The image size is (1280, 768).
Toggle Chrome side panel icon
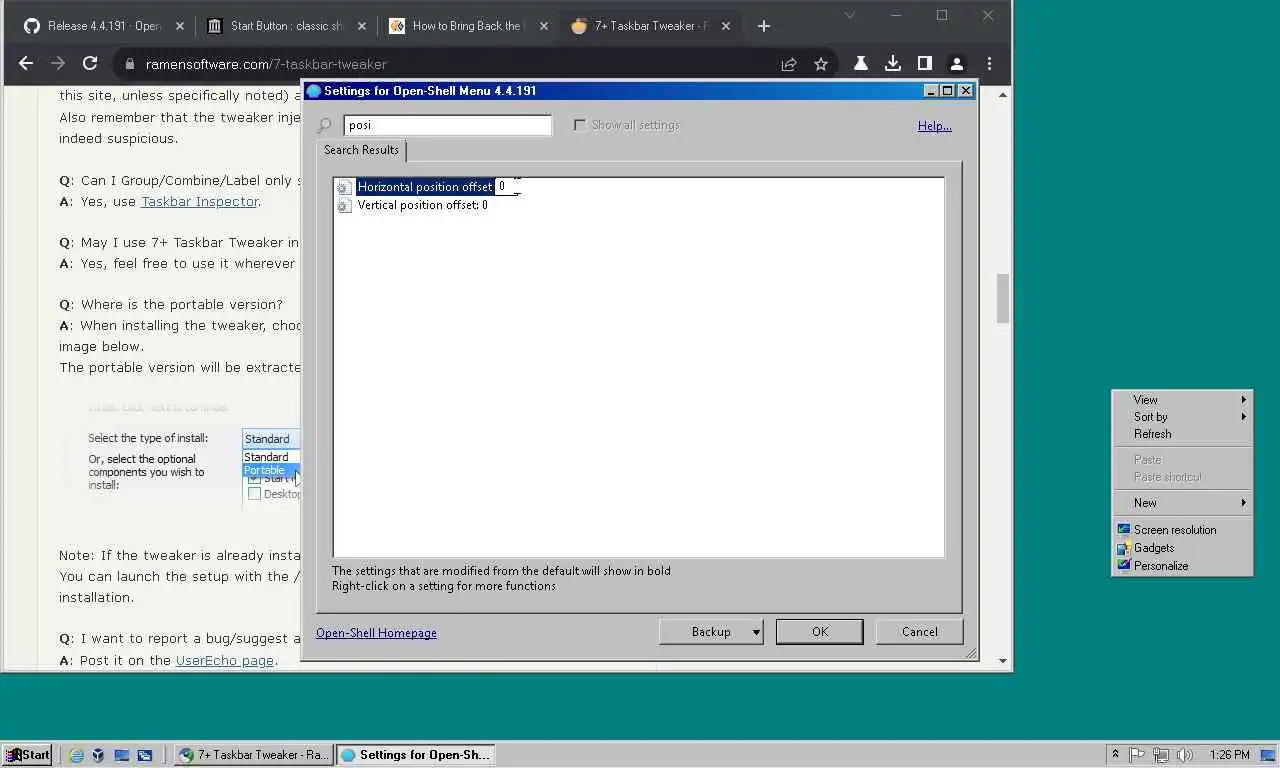point(925,63)
